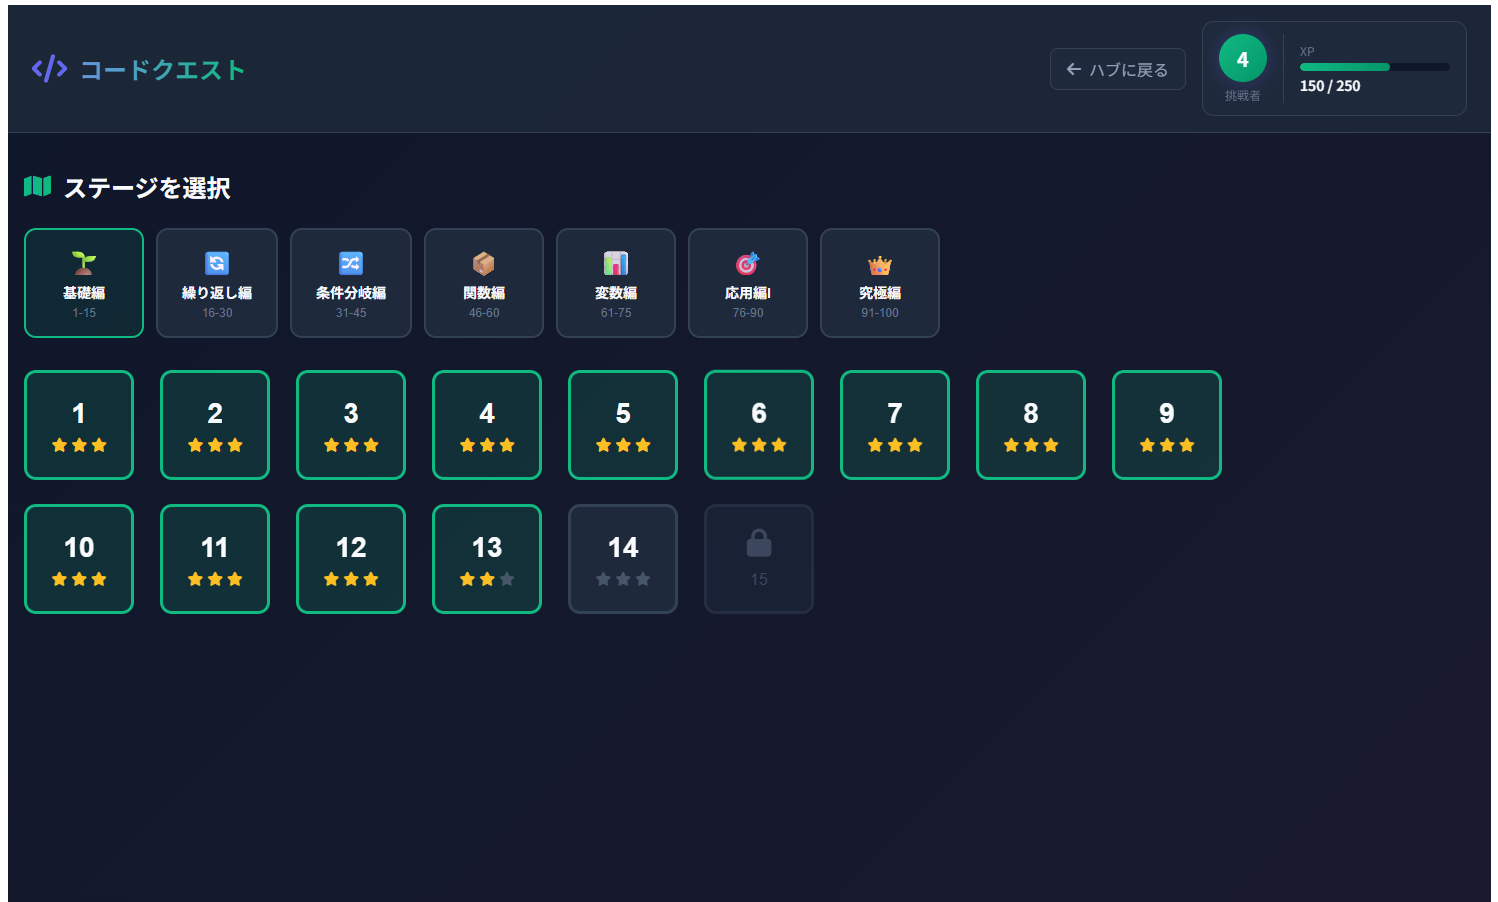Open stage 1 tile
The image size is (1498, 902).
[x=79, y=425]
